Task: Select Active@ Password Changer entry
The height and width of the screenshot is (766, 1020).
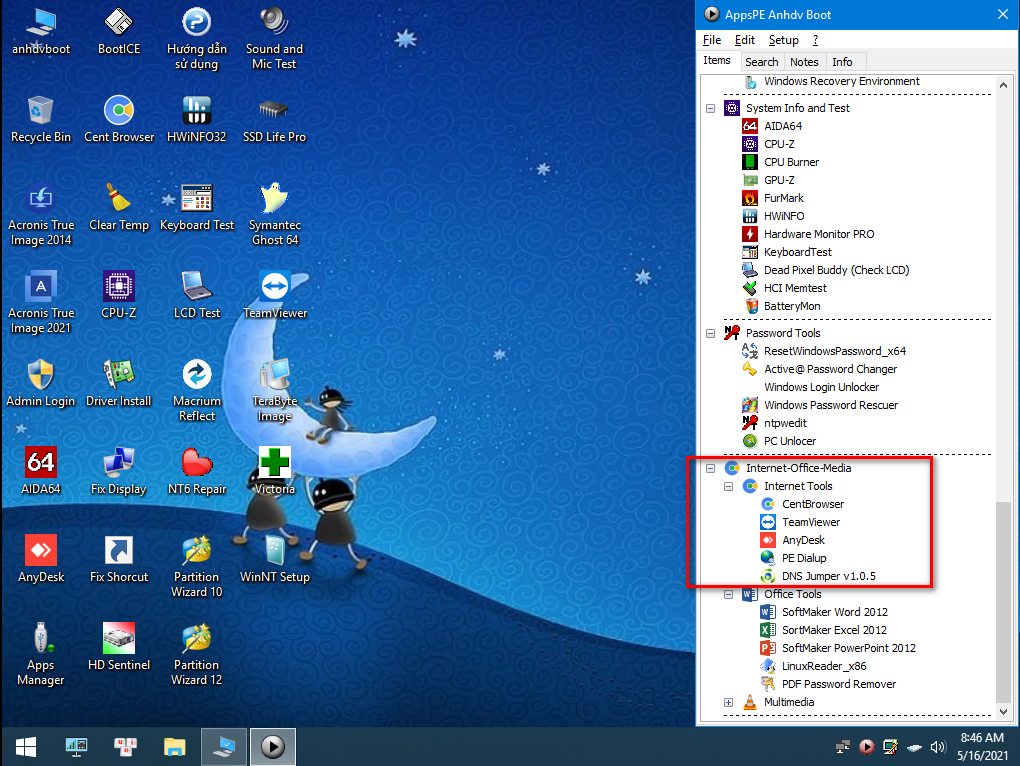Action: click(x=830, y=369)
